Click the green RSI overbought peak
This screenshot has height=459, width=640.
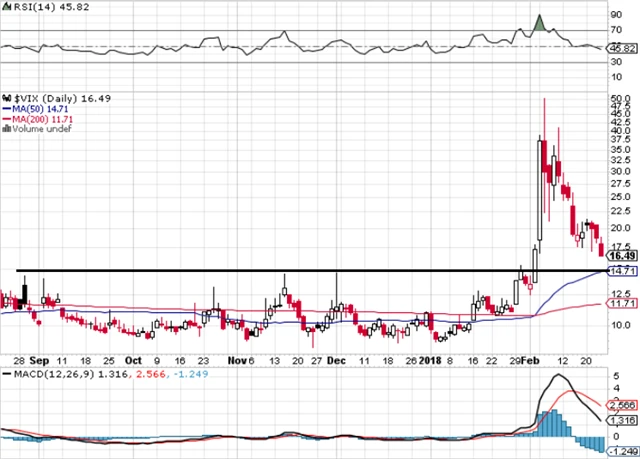pyautogui.click(x=539, y=23)
